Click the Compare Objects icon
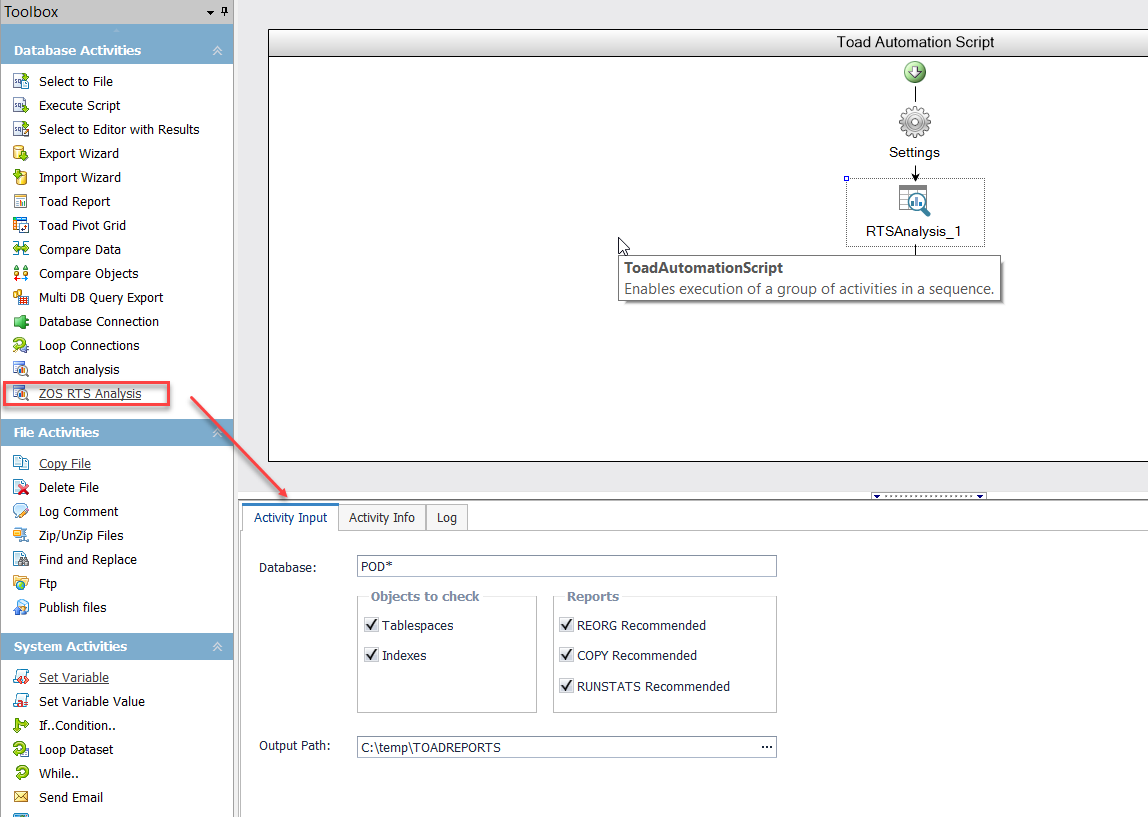Image resolution: width=1148 pixels, height=817 pixels. pos(21,274)
